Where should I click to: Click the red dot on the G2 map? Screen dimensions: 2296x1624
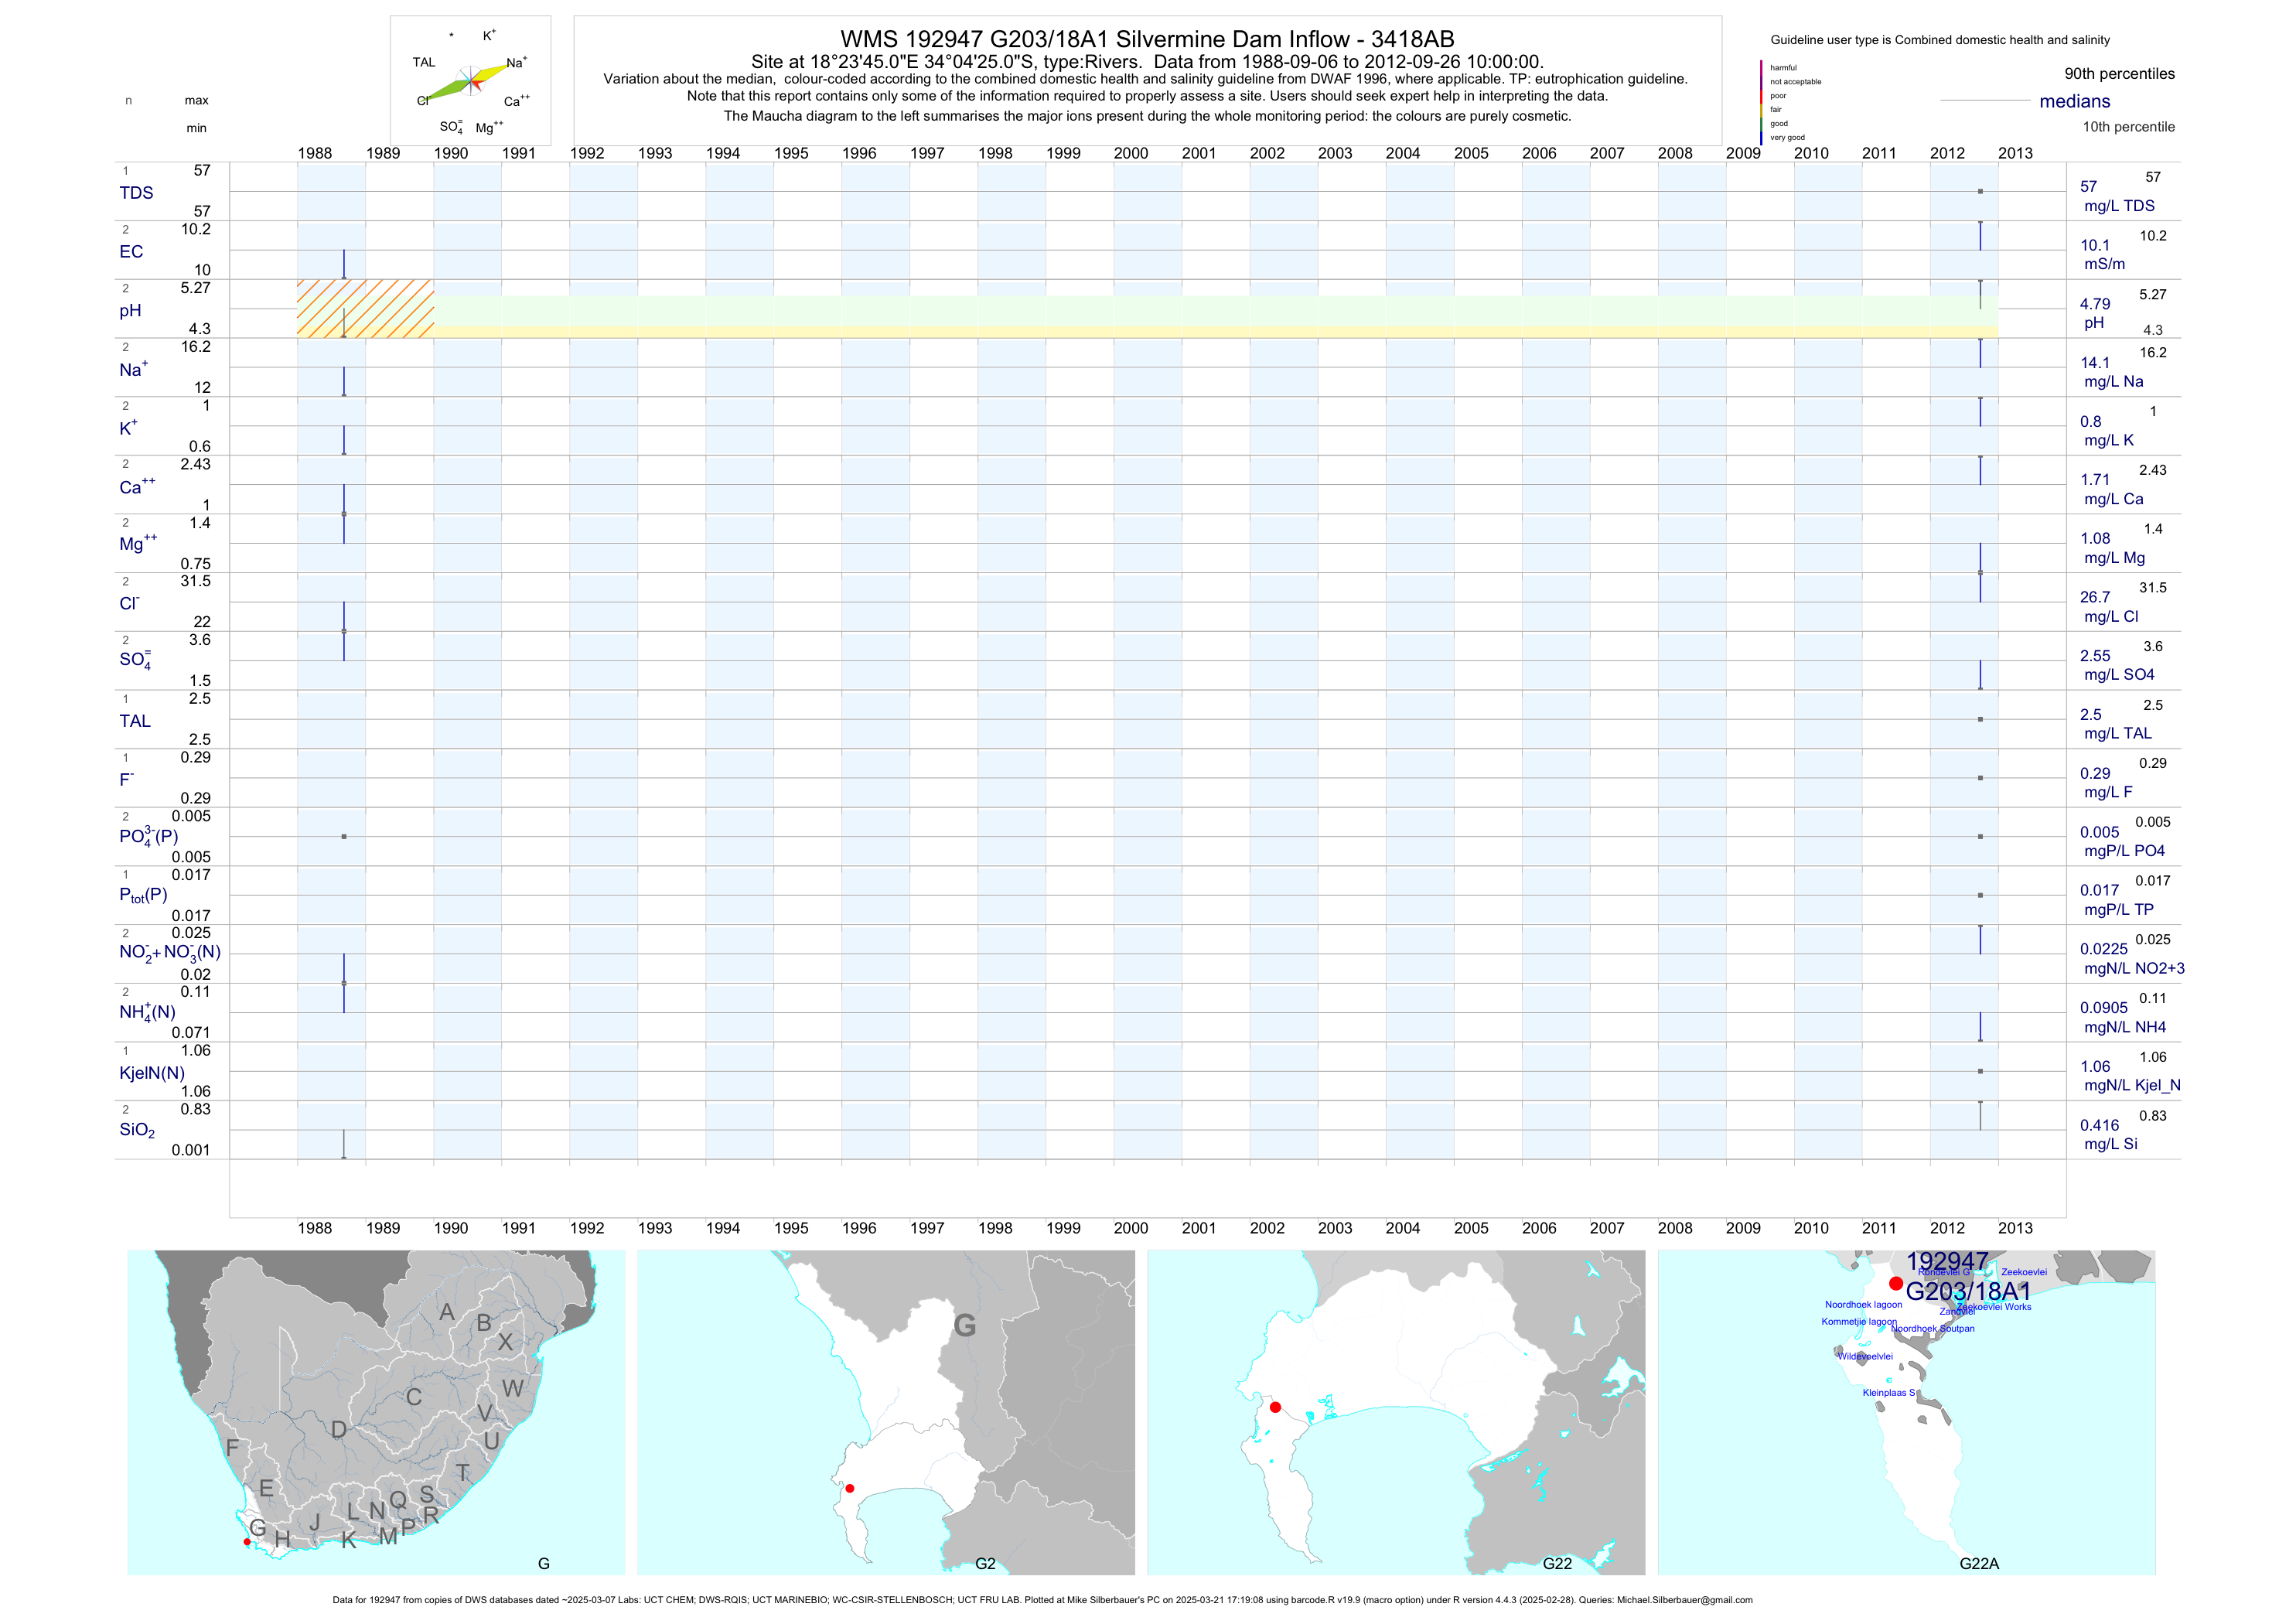coord(850,1488)
